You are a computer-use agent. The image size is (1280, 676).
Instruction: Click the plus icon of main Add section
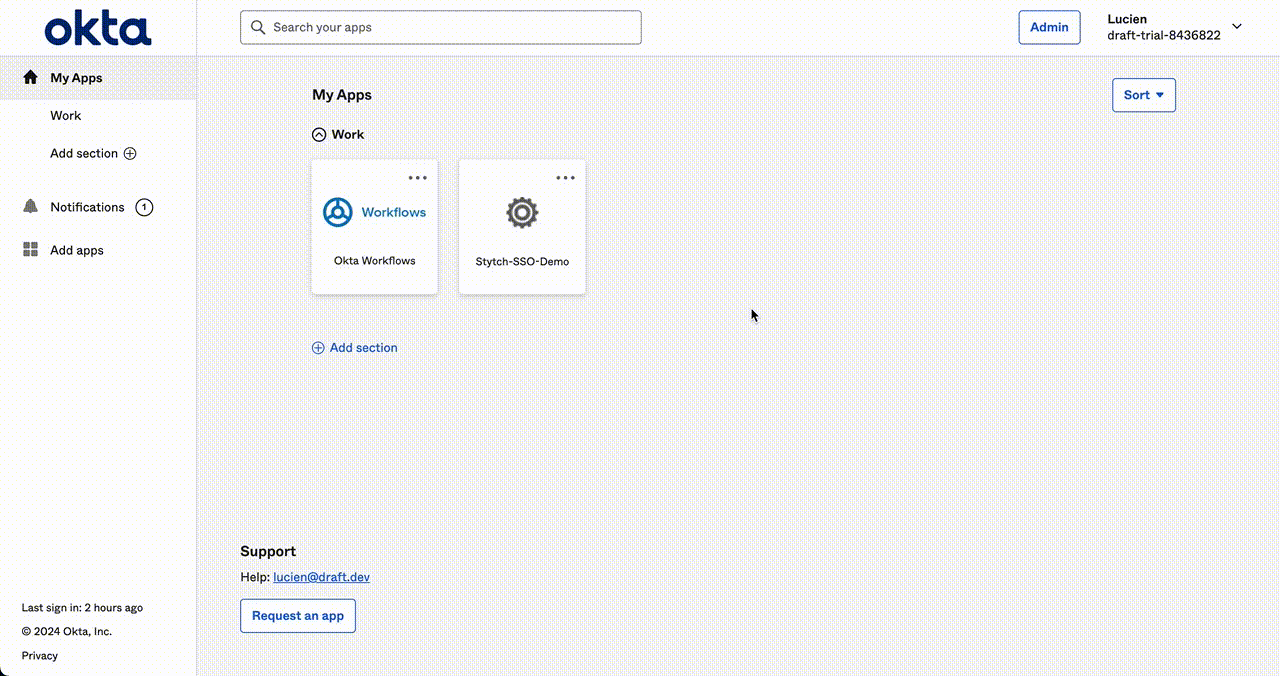[318, 348]
